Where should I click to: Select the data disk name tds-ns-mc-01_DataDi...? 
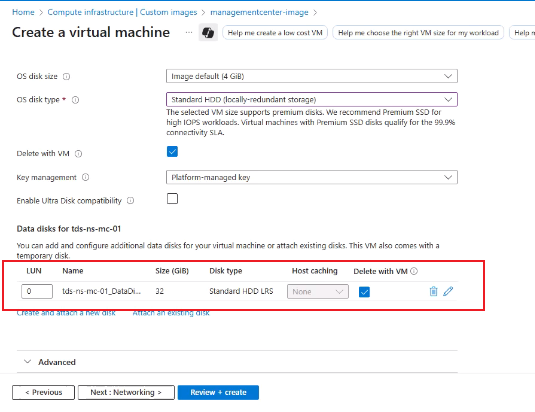(101, 291)
